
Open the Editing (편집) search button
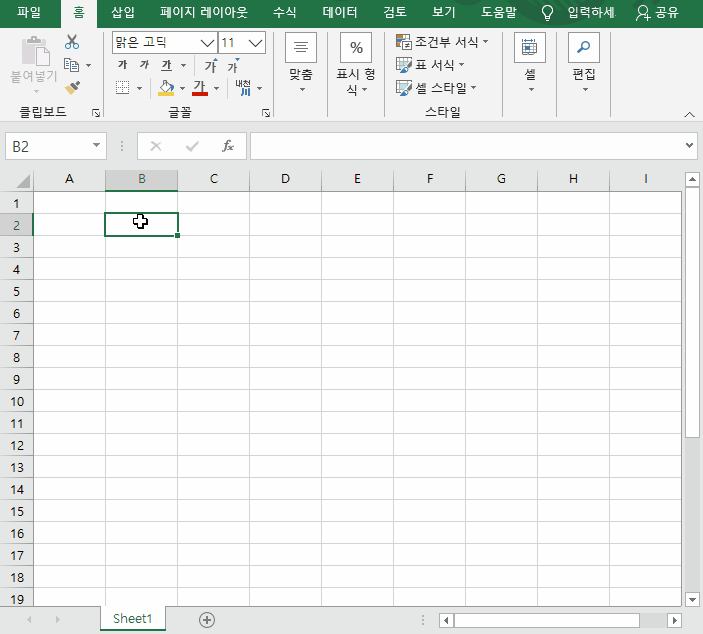584,63
